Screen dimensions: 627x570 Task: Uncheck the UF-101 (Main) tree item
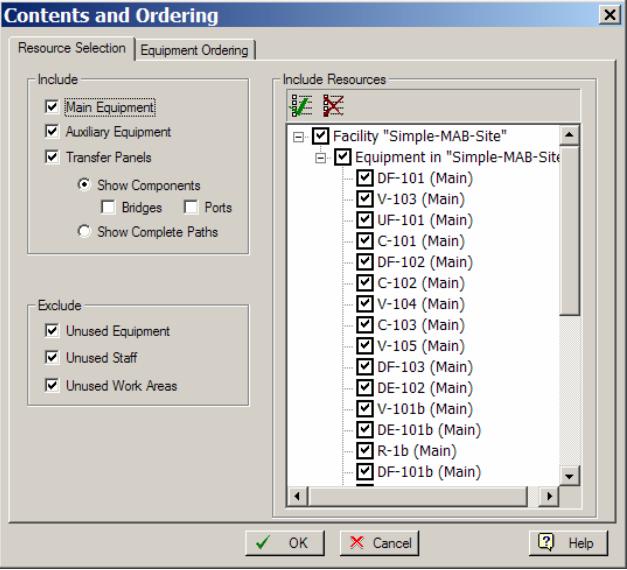click(365, 220)
